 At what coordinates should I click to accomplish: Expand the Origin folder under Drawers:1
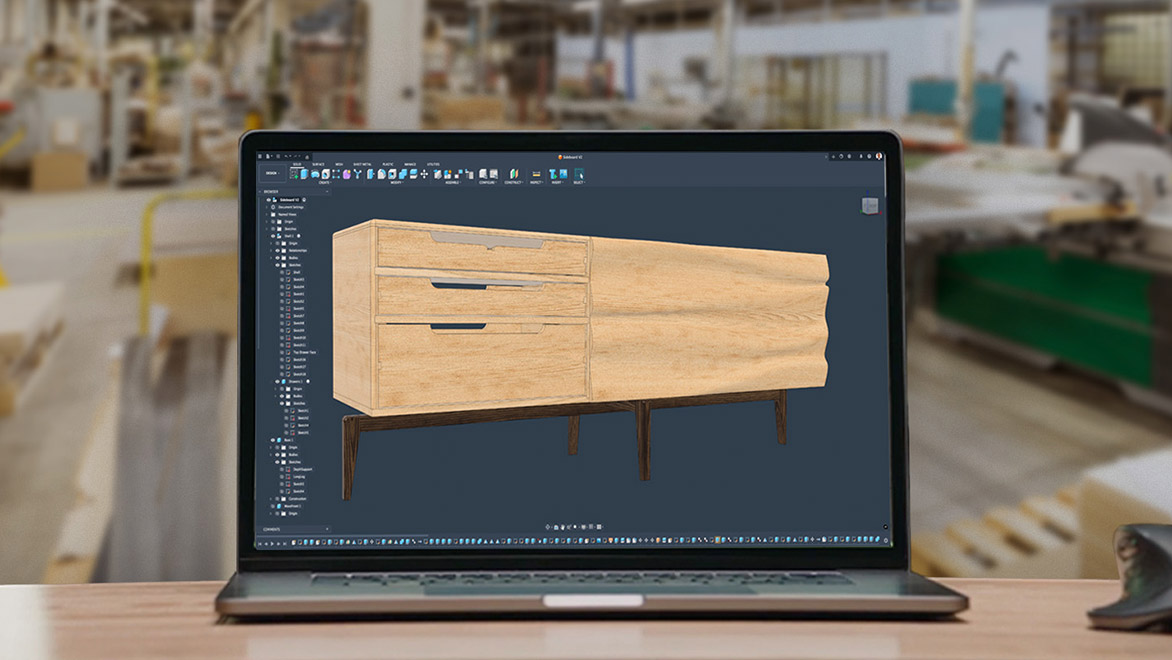(275, 389)
